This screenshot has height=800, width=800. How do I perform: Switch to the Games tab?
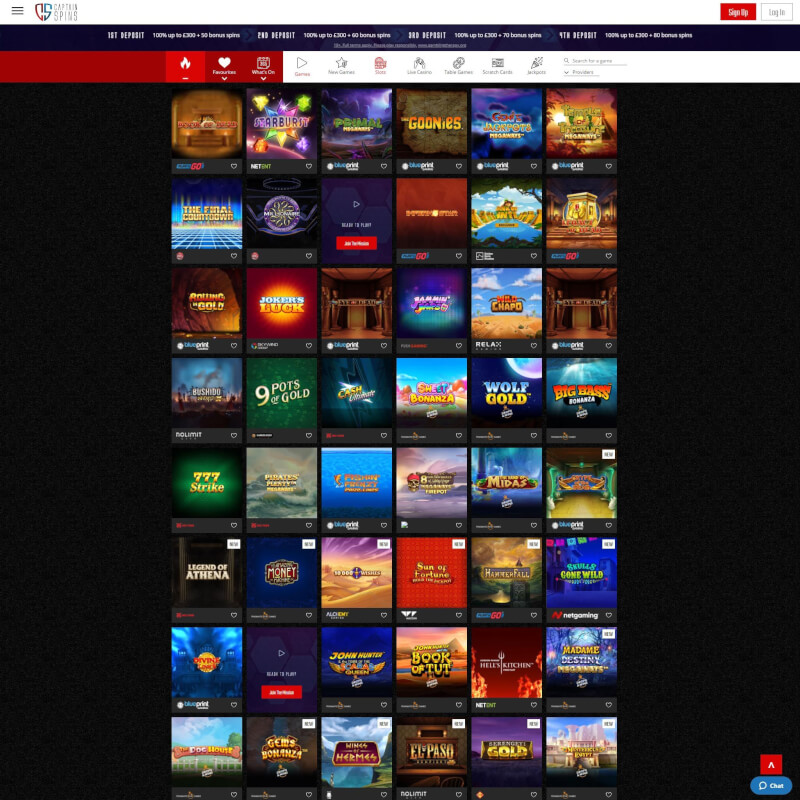(x=302, y=66)
